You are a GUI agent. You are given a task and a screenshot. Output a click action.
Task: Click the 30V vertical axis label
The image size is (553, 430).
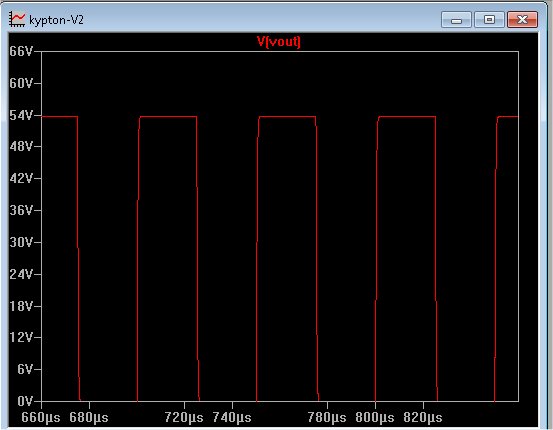click(x=21, y=242)
